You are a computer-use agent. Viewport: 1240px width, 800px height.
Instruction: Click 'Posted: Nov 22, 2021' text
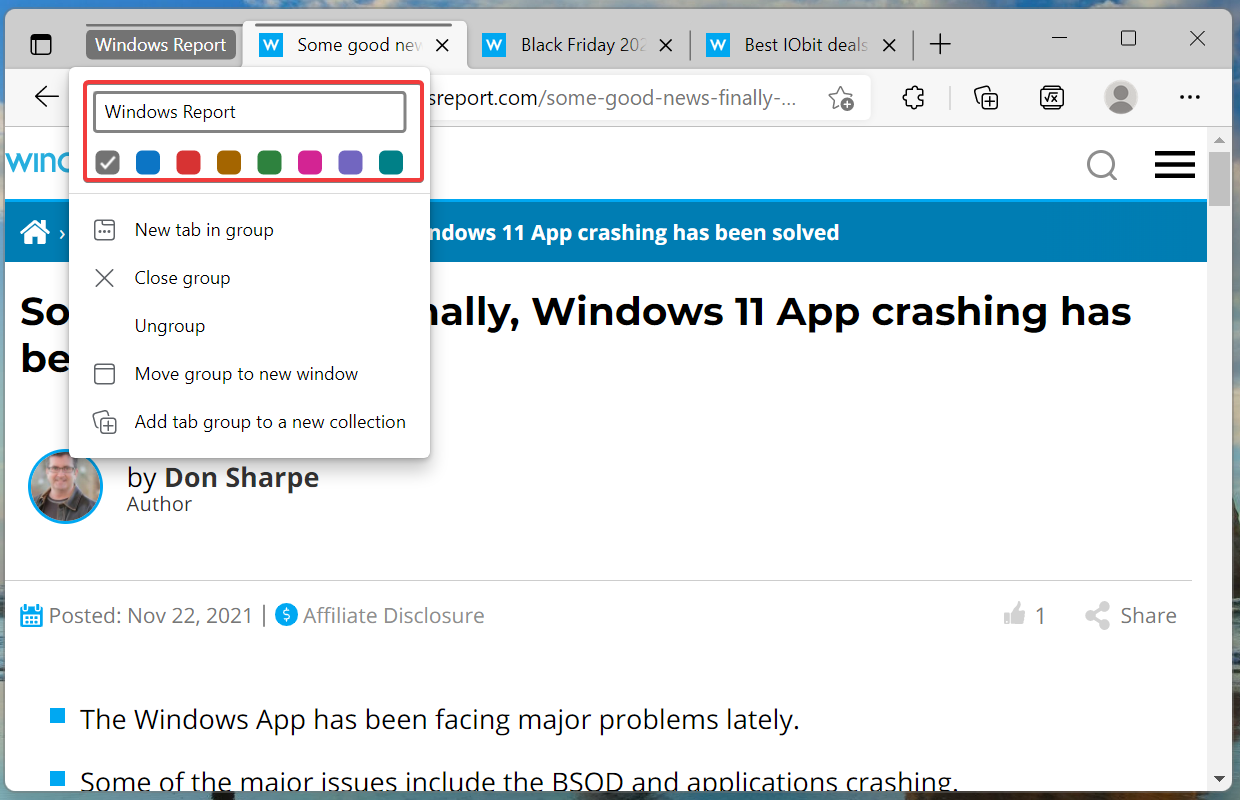(x=151, y=615)
